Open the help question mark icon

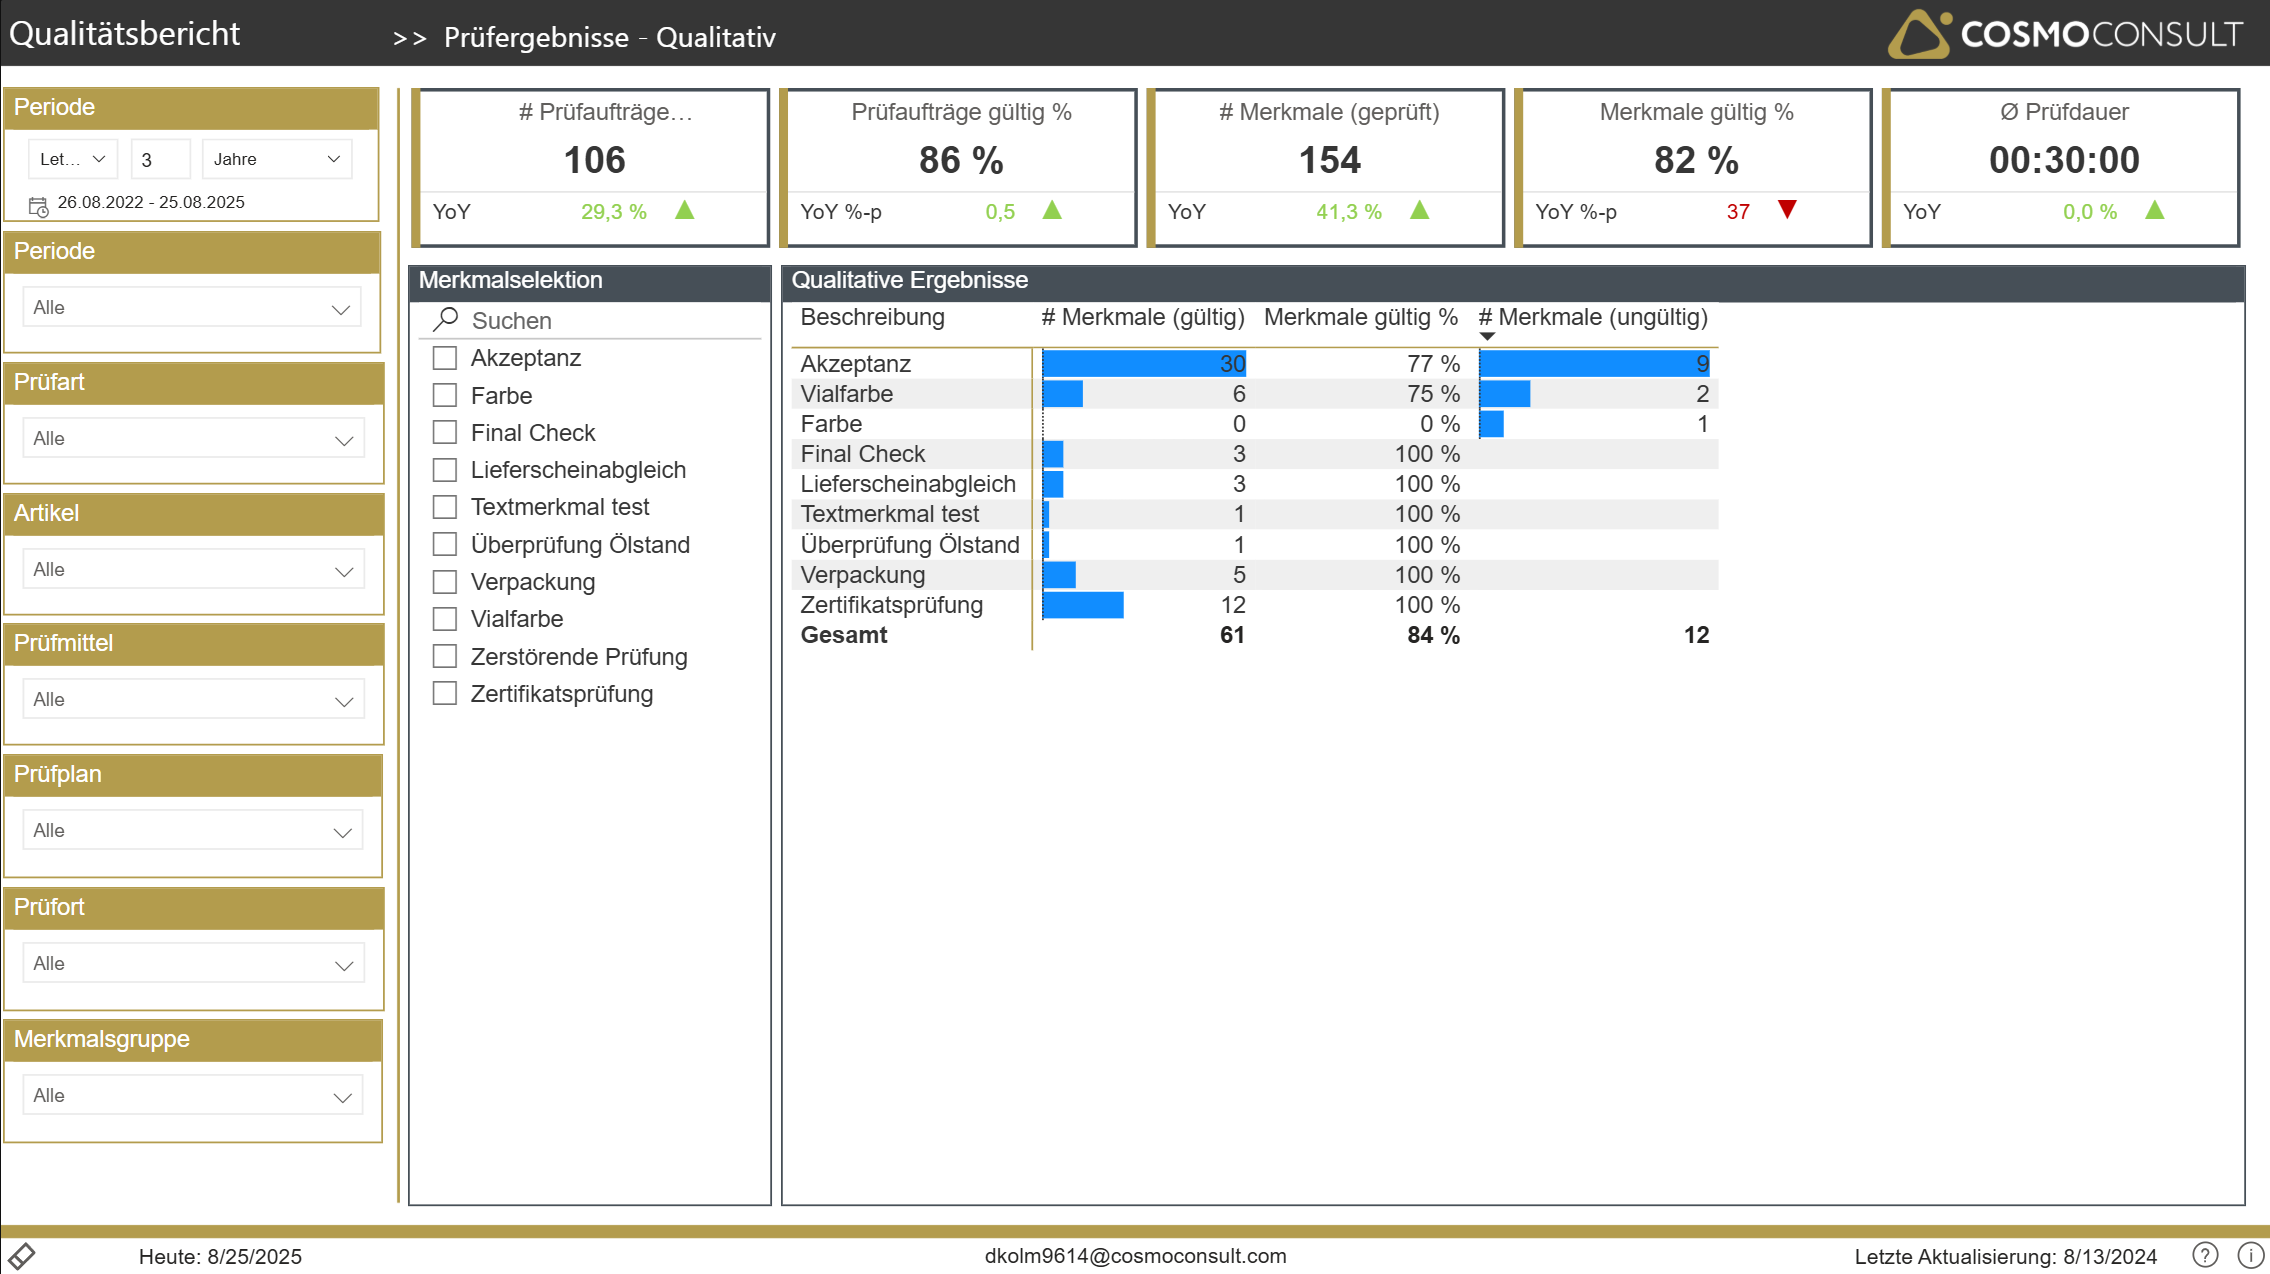(2205, 1255)
